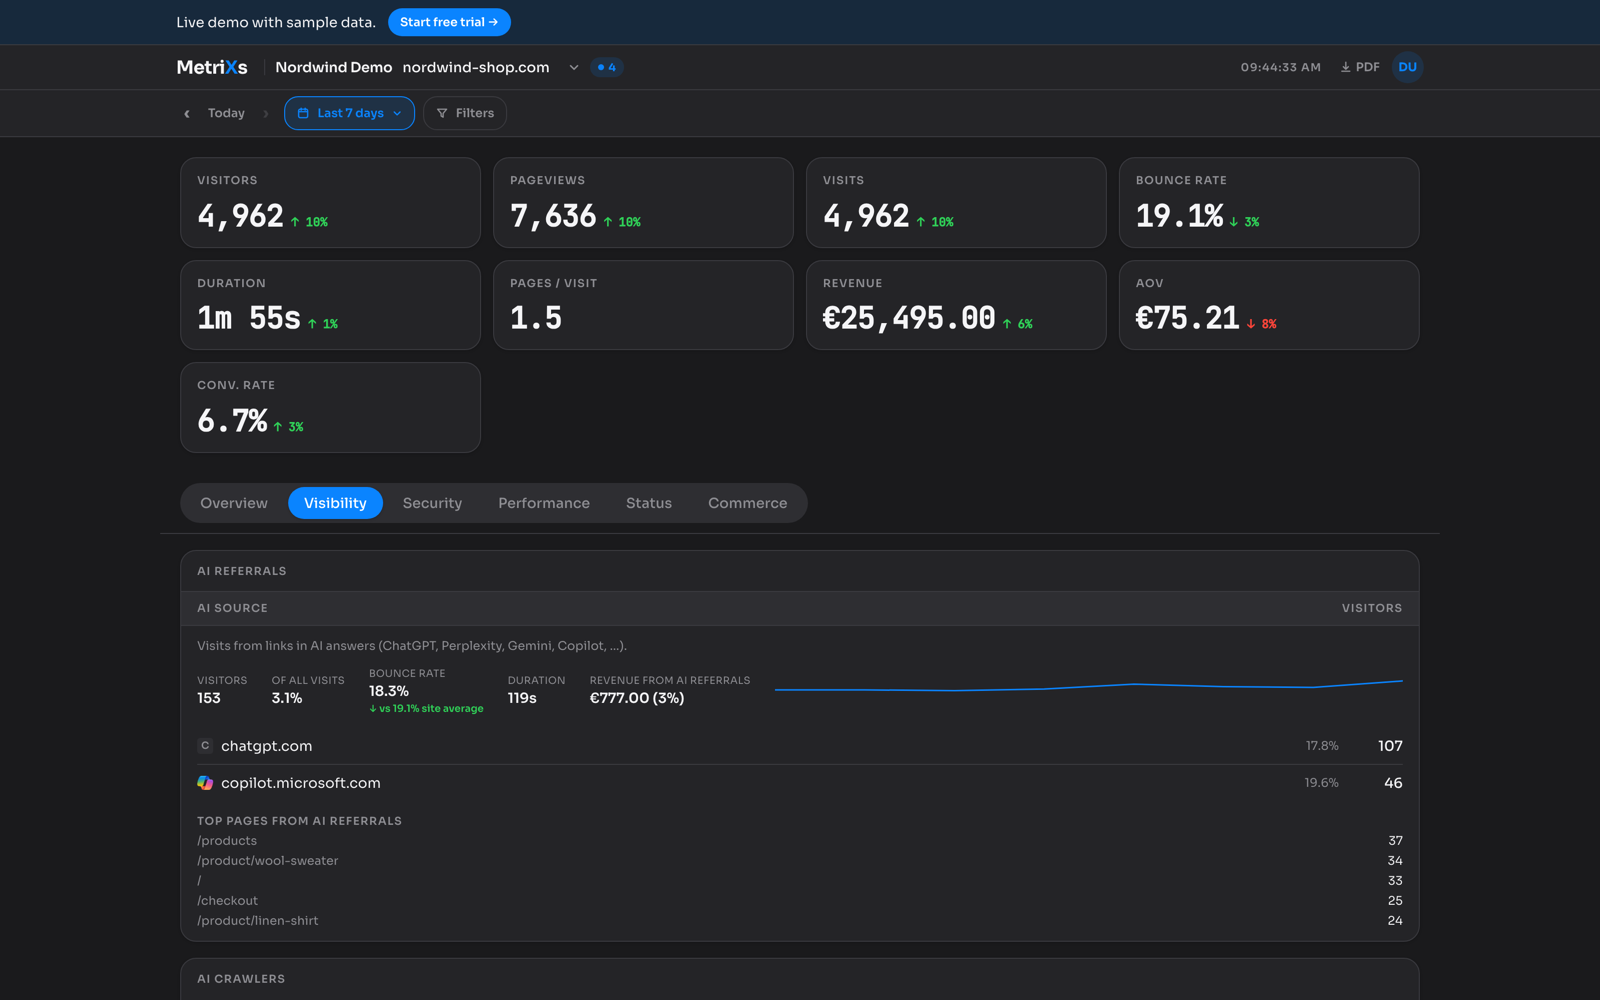Open the Security tab
This screenshot has width=1600, height=1000.
[x=432, y=503]
